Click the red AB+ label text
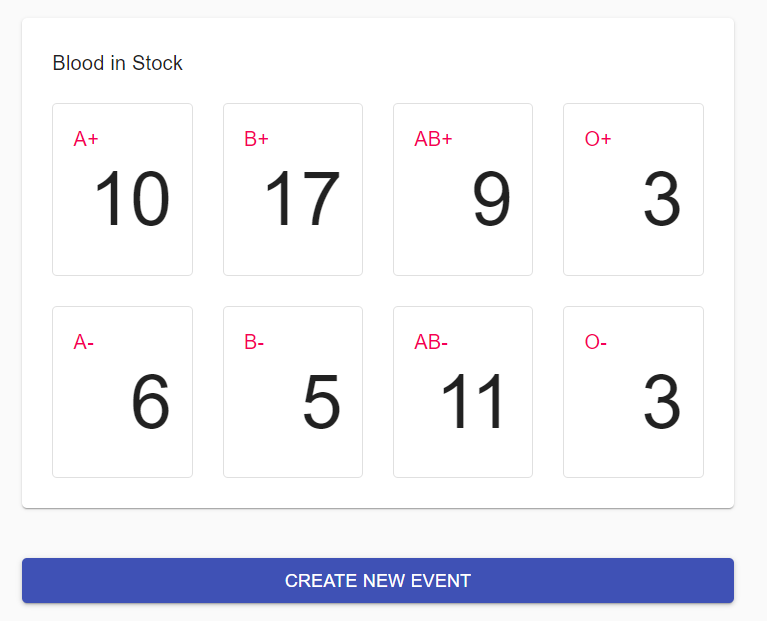 pyautogui.click(x=433, y=139)
